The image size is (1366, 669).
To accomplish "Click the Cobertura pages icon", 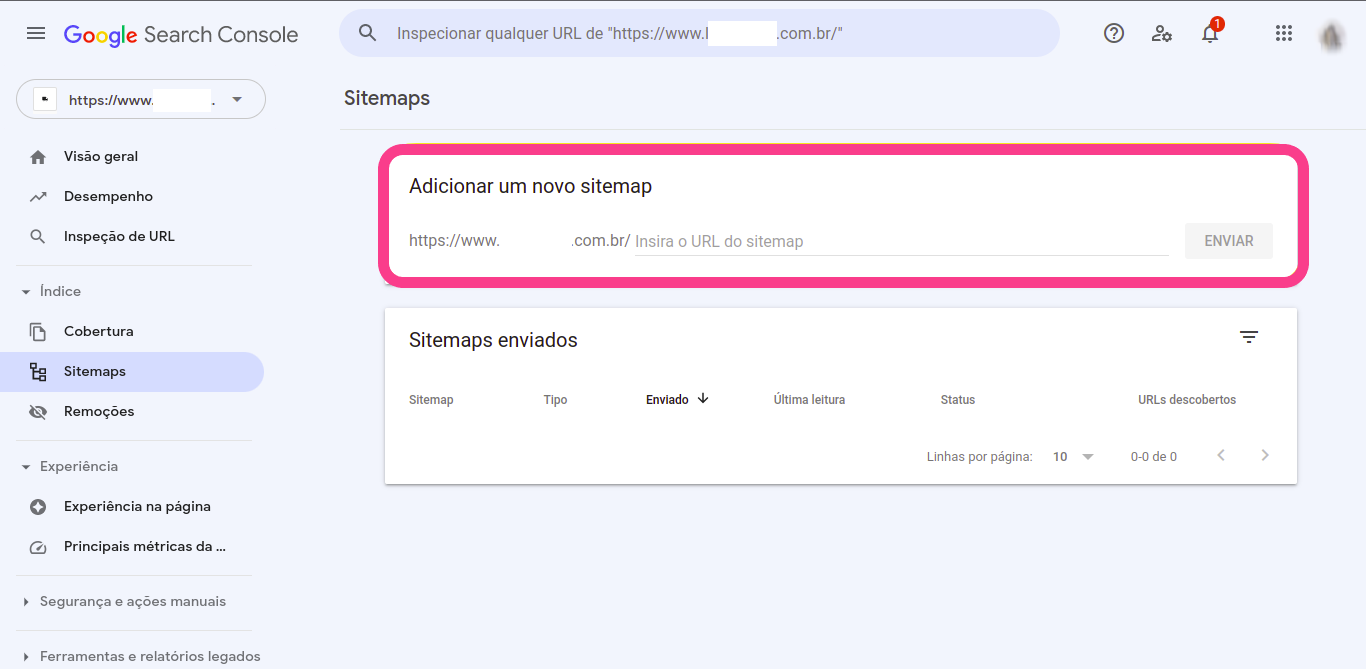I will [38, 332].
